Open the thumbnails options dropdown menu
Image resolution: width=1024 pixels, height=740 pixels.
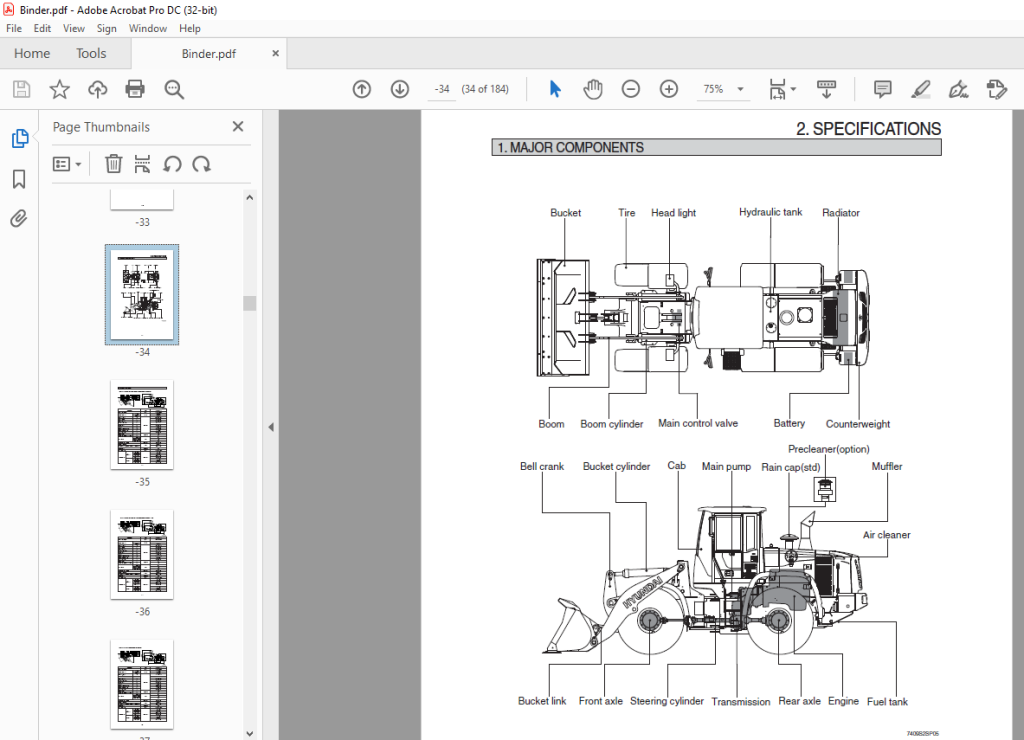67,164
